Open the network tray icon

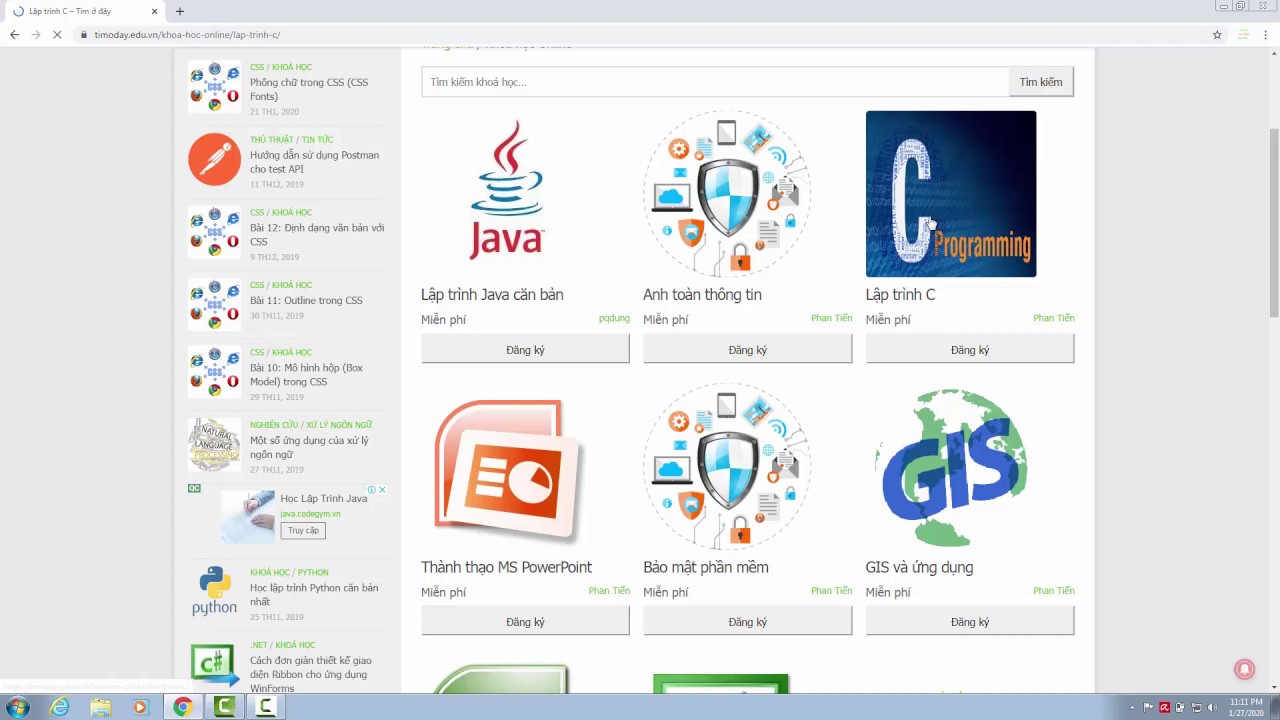pos(1196,708)
